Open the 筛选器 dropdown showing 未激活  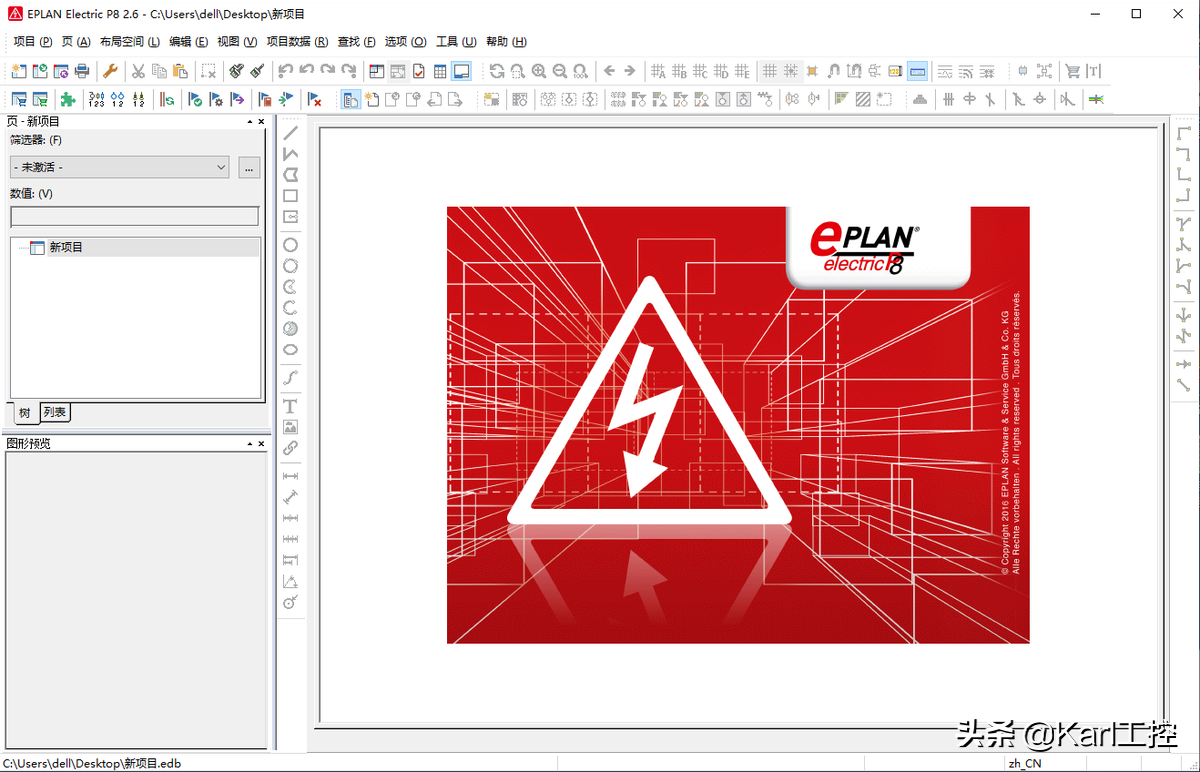tap(120, 167)
